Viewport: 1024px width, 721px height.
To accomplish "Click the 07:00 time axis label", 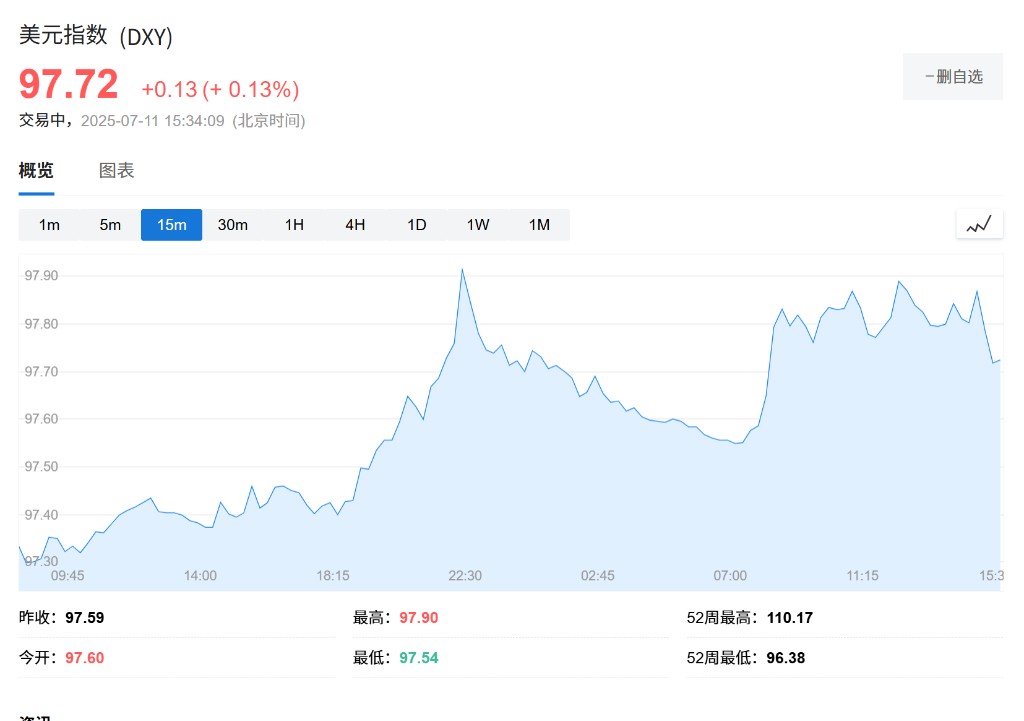I will [x=729, y=575].
